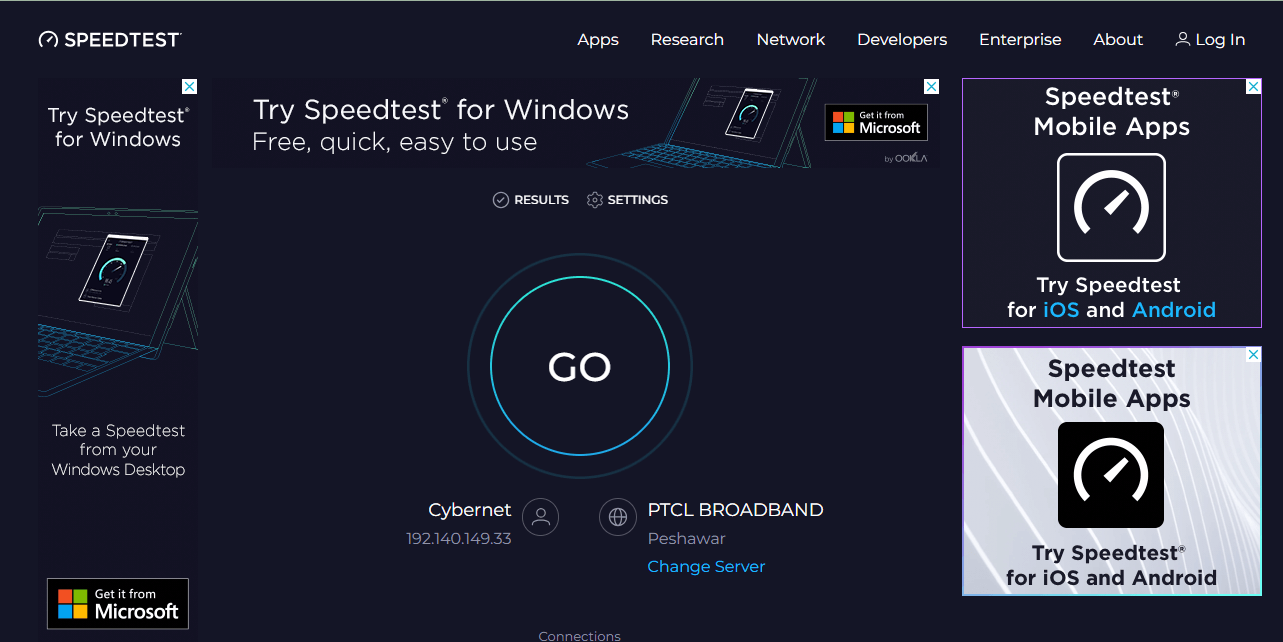The image size is (1283, 642).
Task: Close the top banner advertisement
Action: click(931, 87)
